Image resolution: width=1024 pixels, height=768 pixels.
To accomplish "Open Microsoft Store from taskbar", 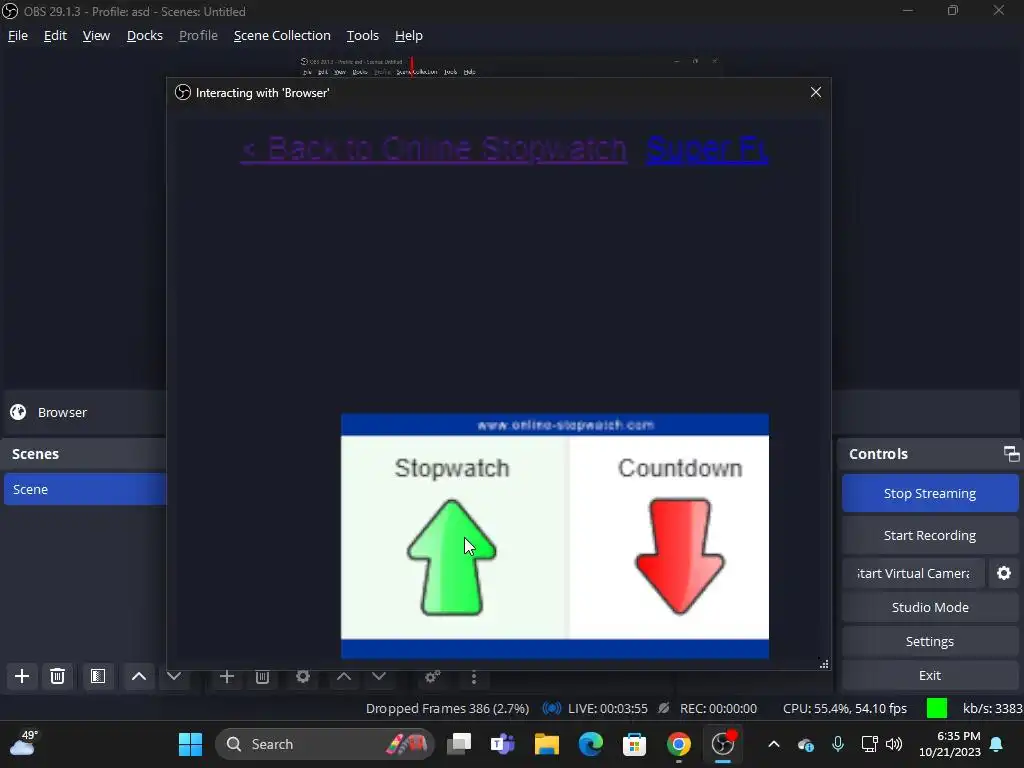I will pyautogui.click(x=634, y=744).
